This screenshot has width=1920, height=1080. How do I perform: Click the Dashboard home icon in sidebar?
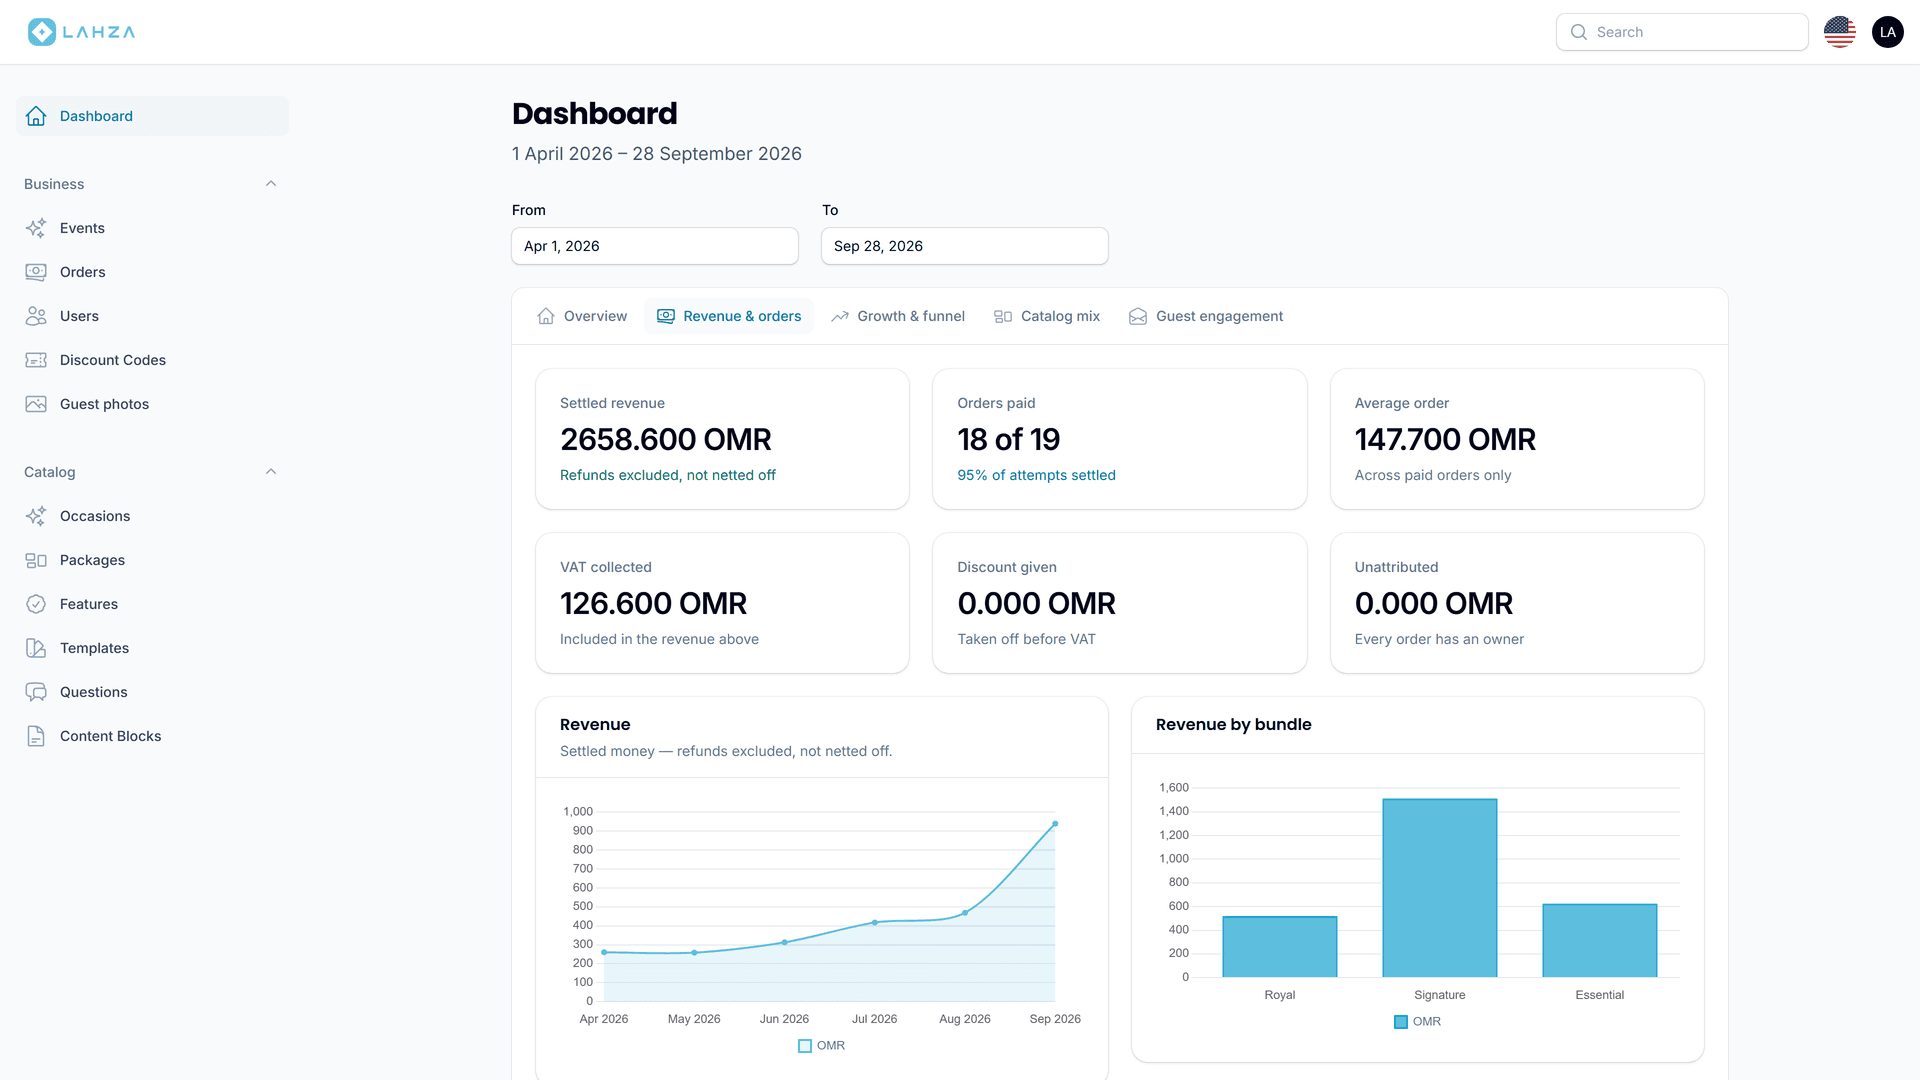(36, 116)
